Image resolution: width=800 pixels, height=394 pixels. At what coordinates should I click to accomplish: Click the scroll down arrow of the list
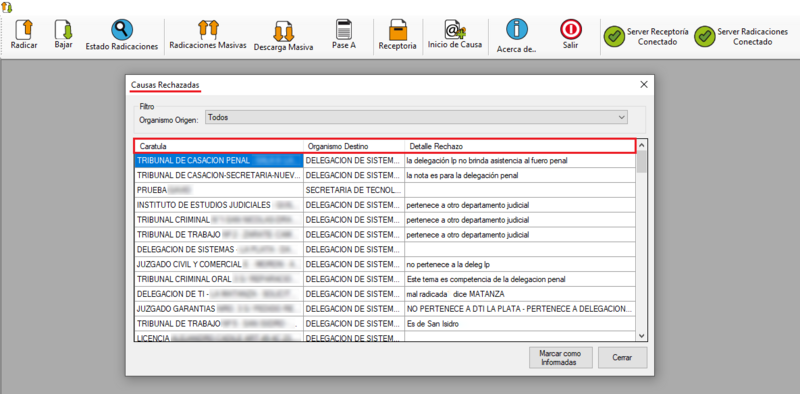click(642, 335)
